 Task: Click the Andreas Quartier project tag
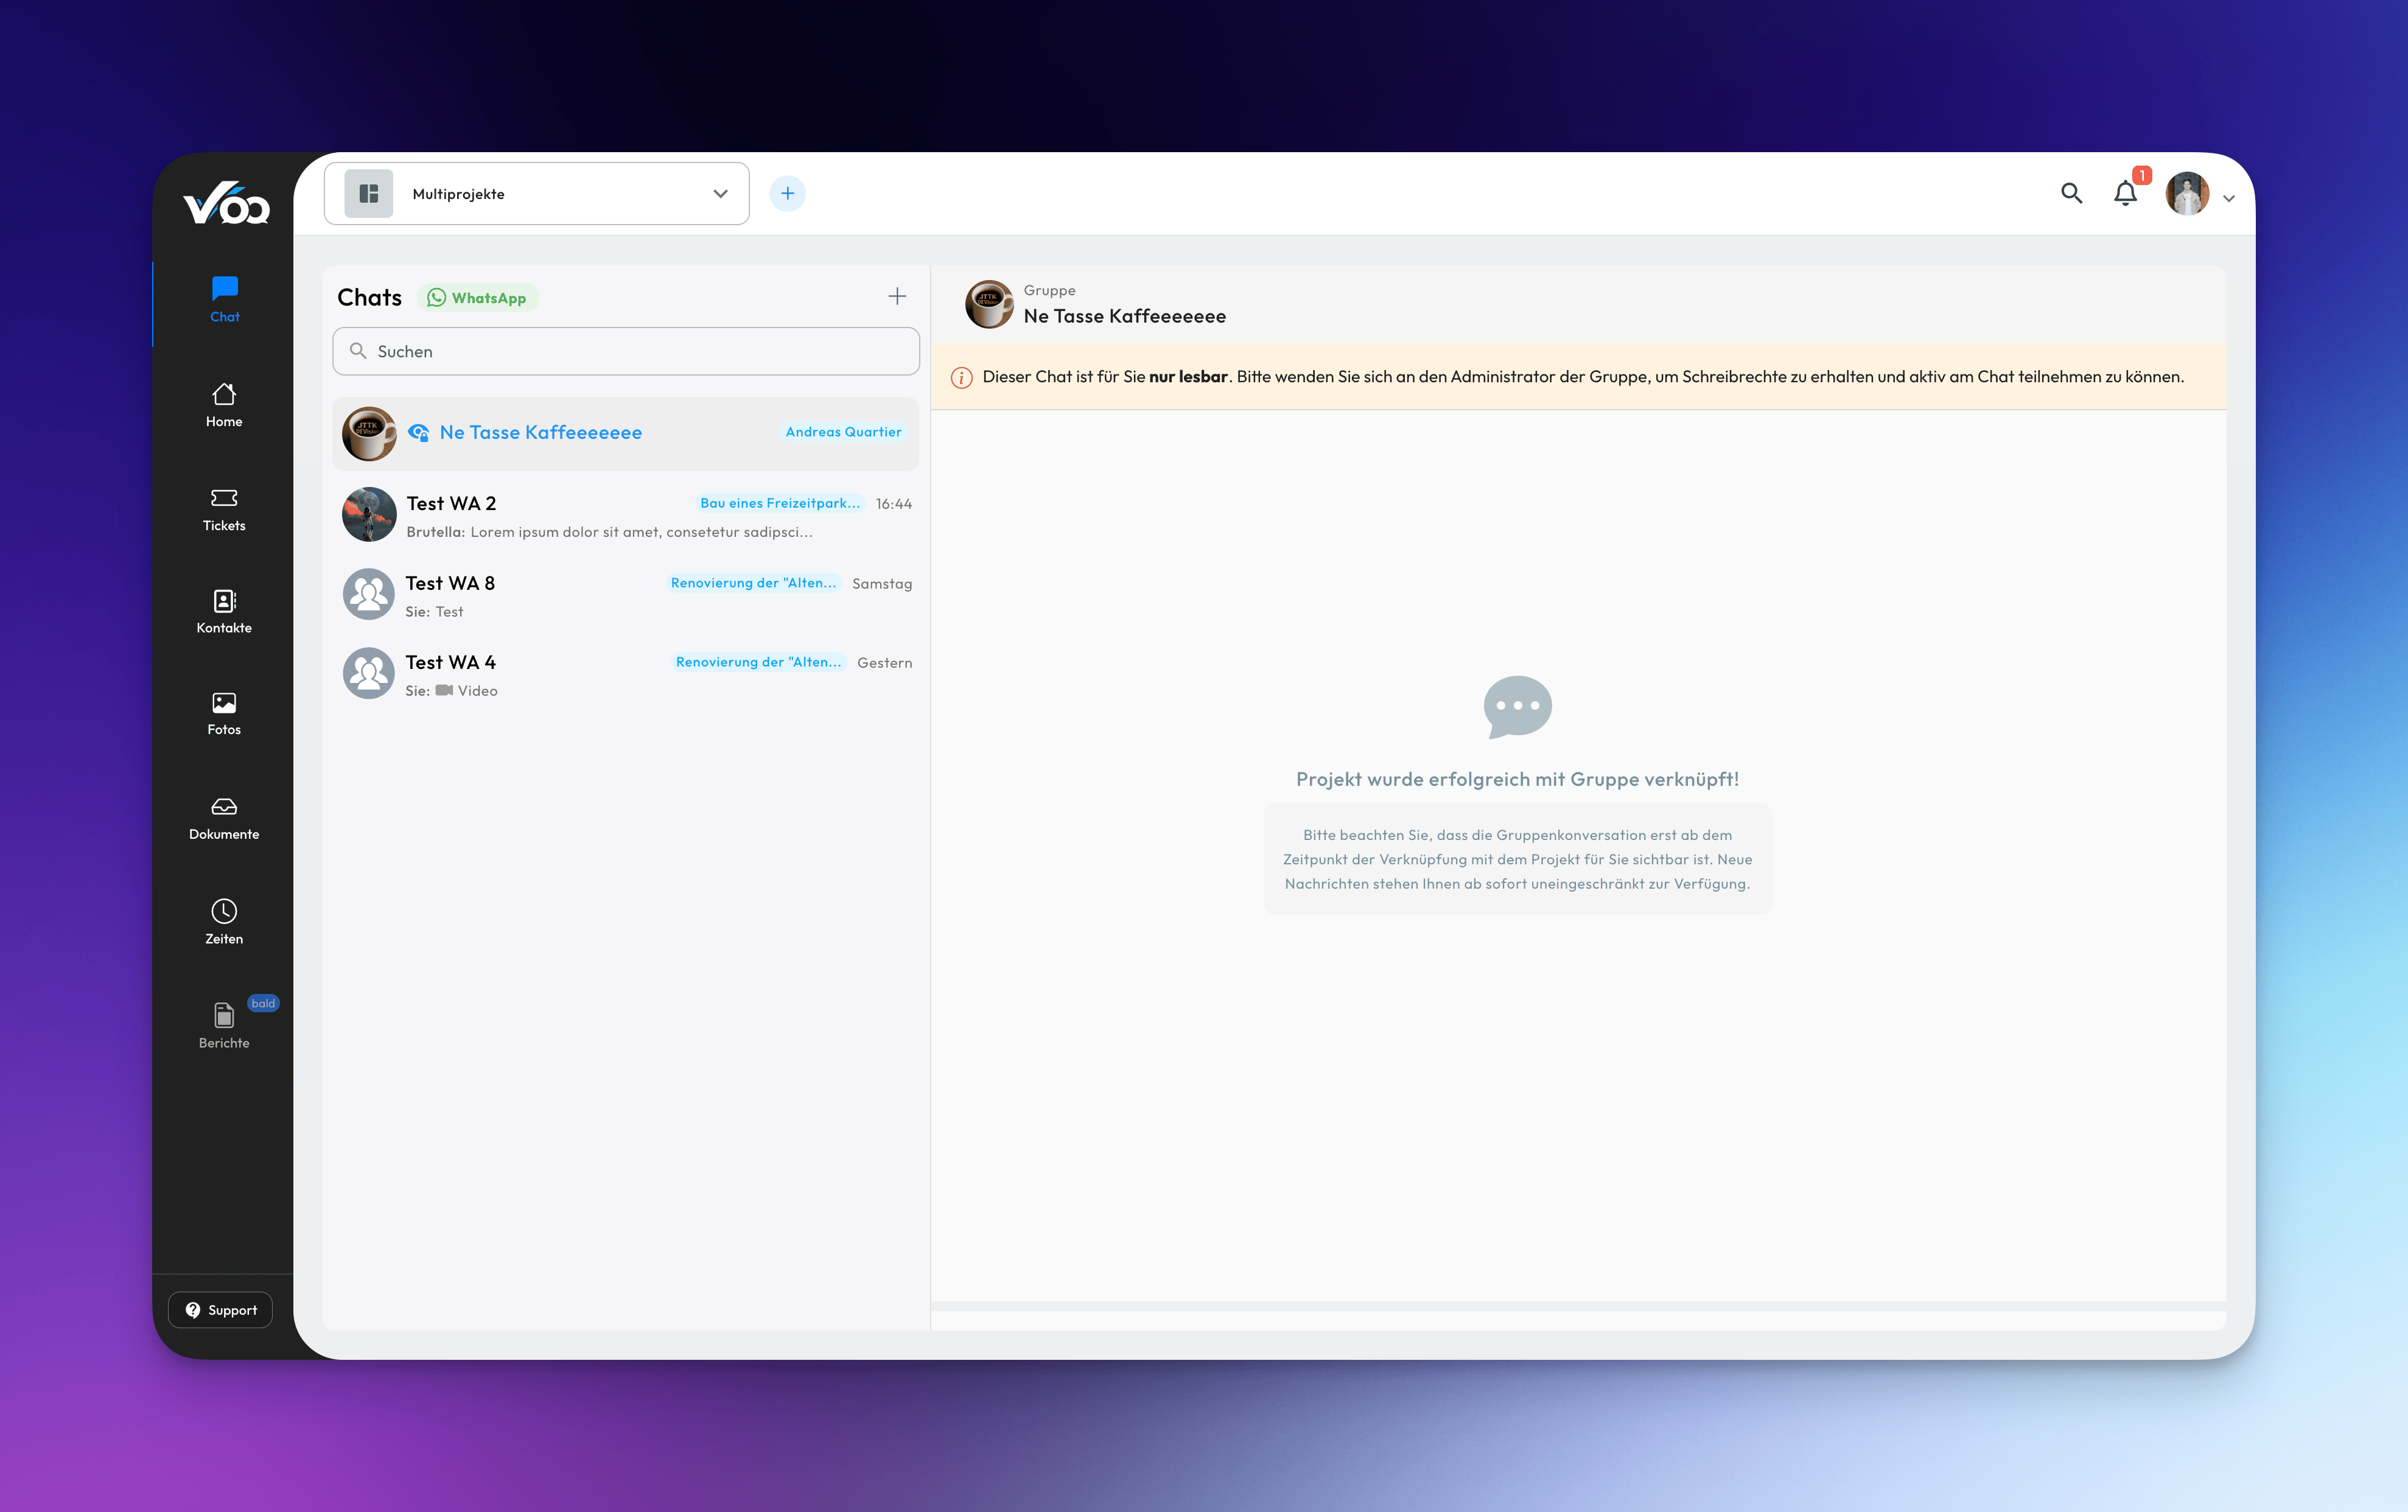pos(843,432)
